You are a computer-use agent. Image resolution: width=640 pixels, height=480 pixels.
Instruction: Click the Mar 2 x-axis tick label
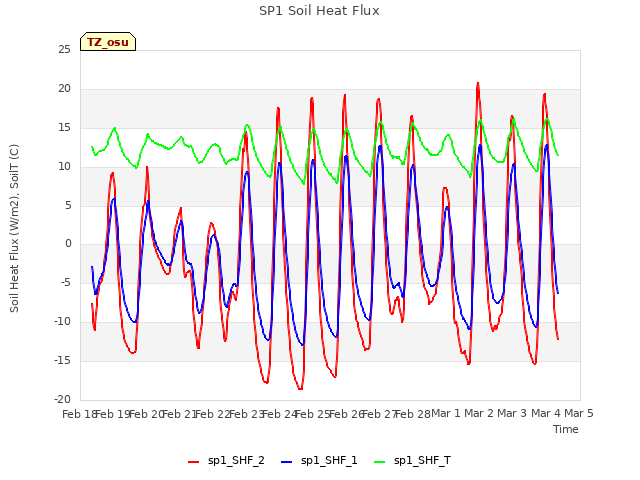coord(479,413)
